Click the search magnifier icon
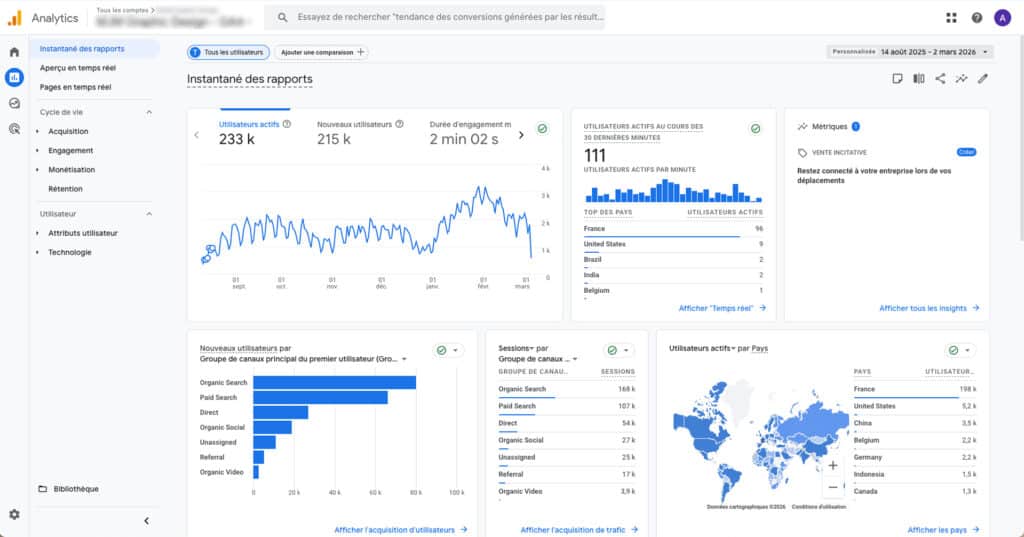Screen dimensions: 1024x537 coord(282,18)
